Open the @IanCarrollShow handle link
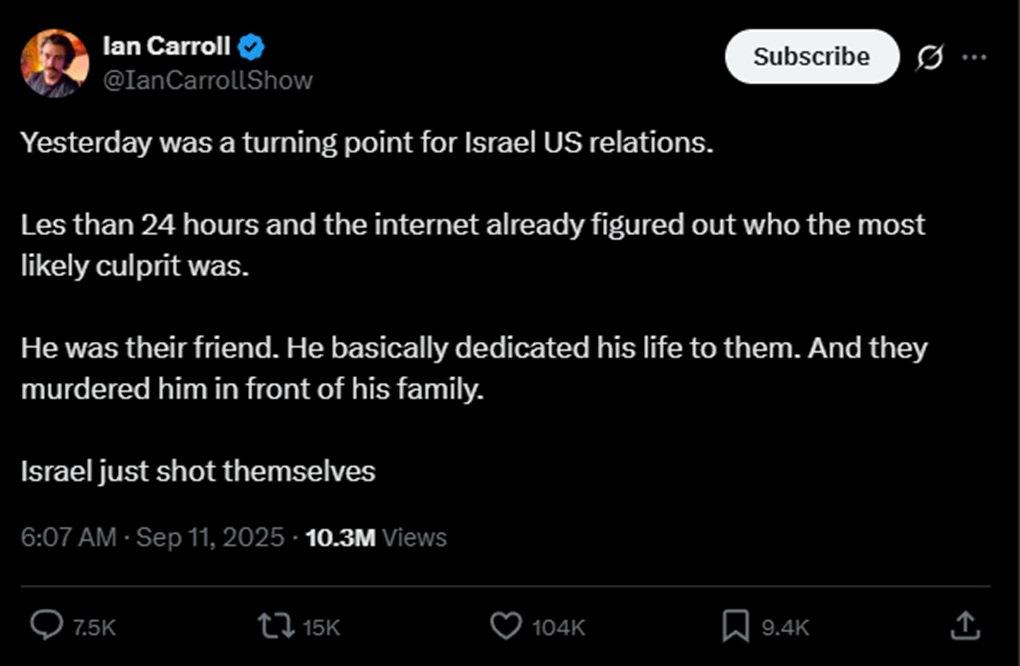 point(208,80)
